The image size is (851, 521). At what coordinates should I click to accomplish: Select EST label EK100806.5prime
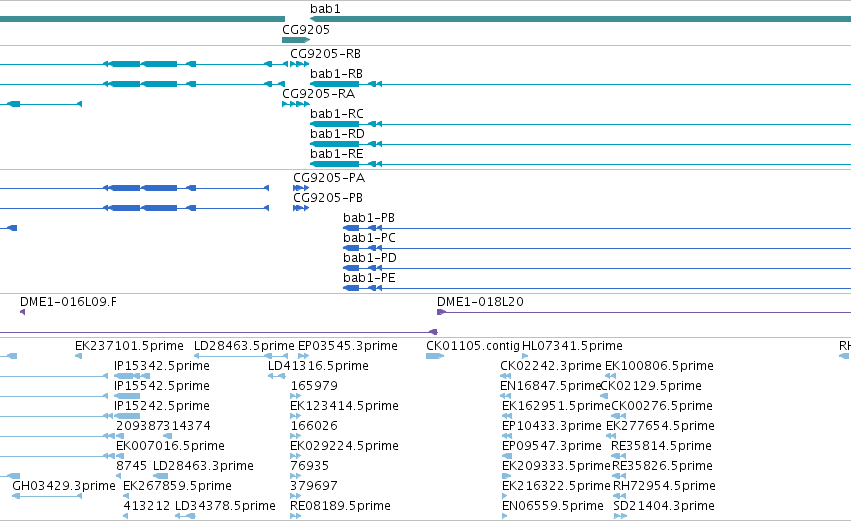[659, 366]
